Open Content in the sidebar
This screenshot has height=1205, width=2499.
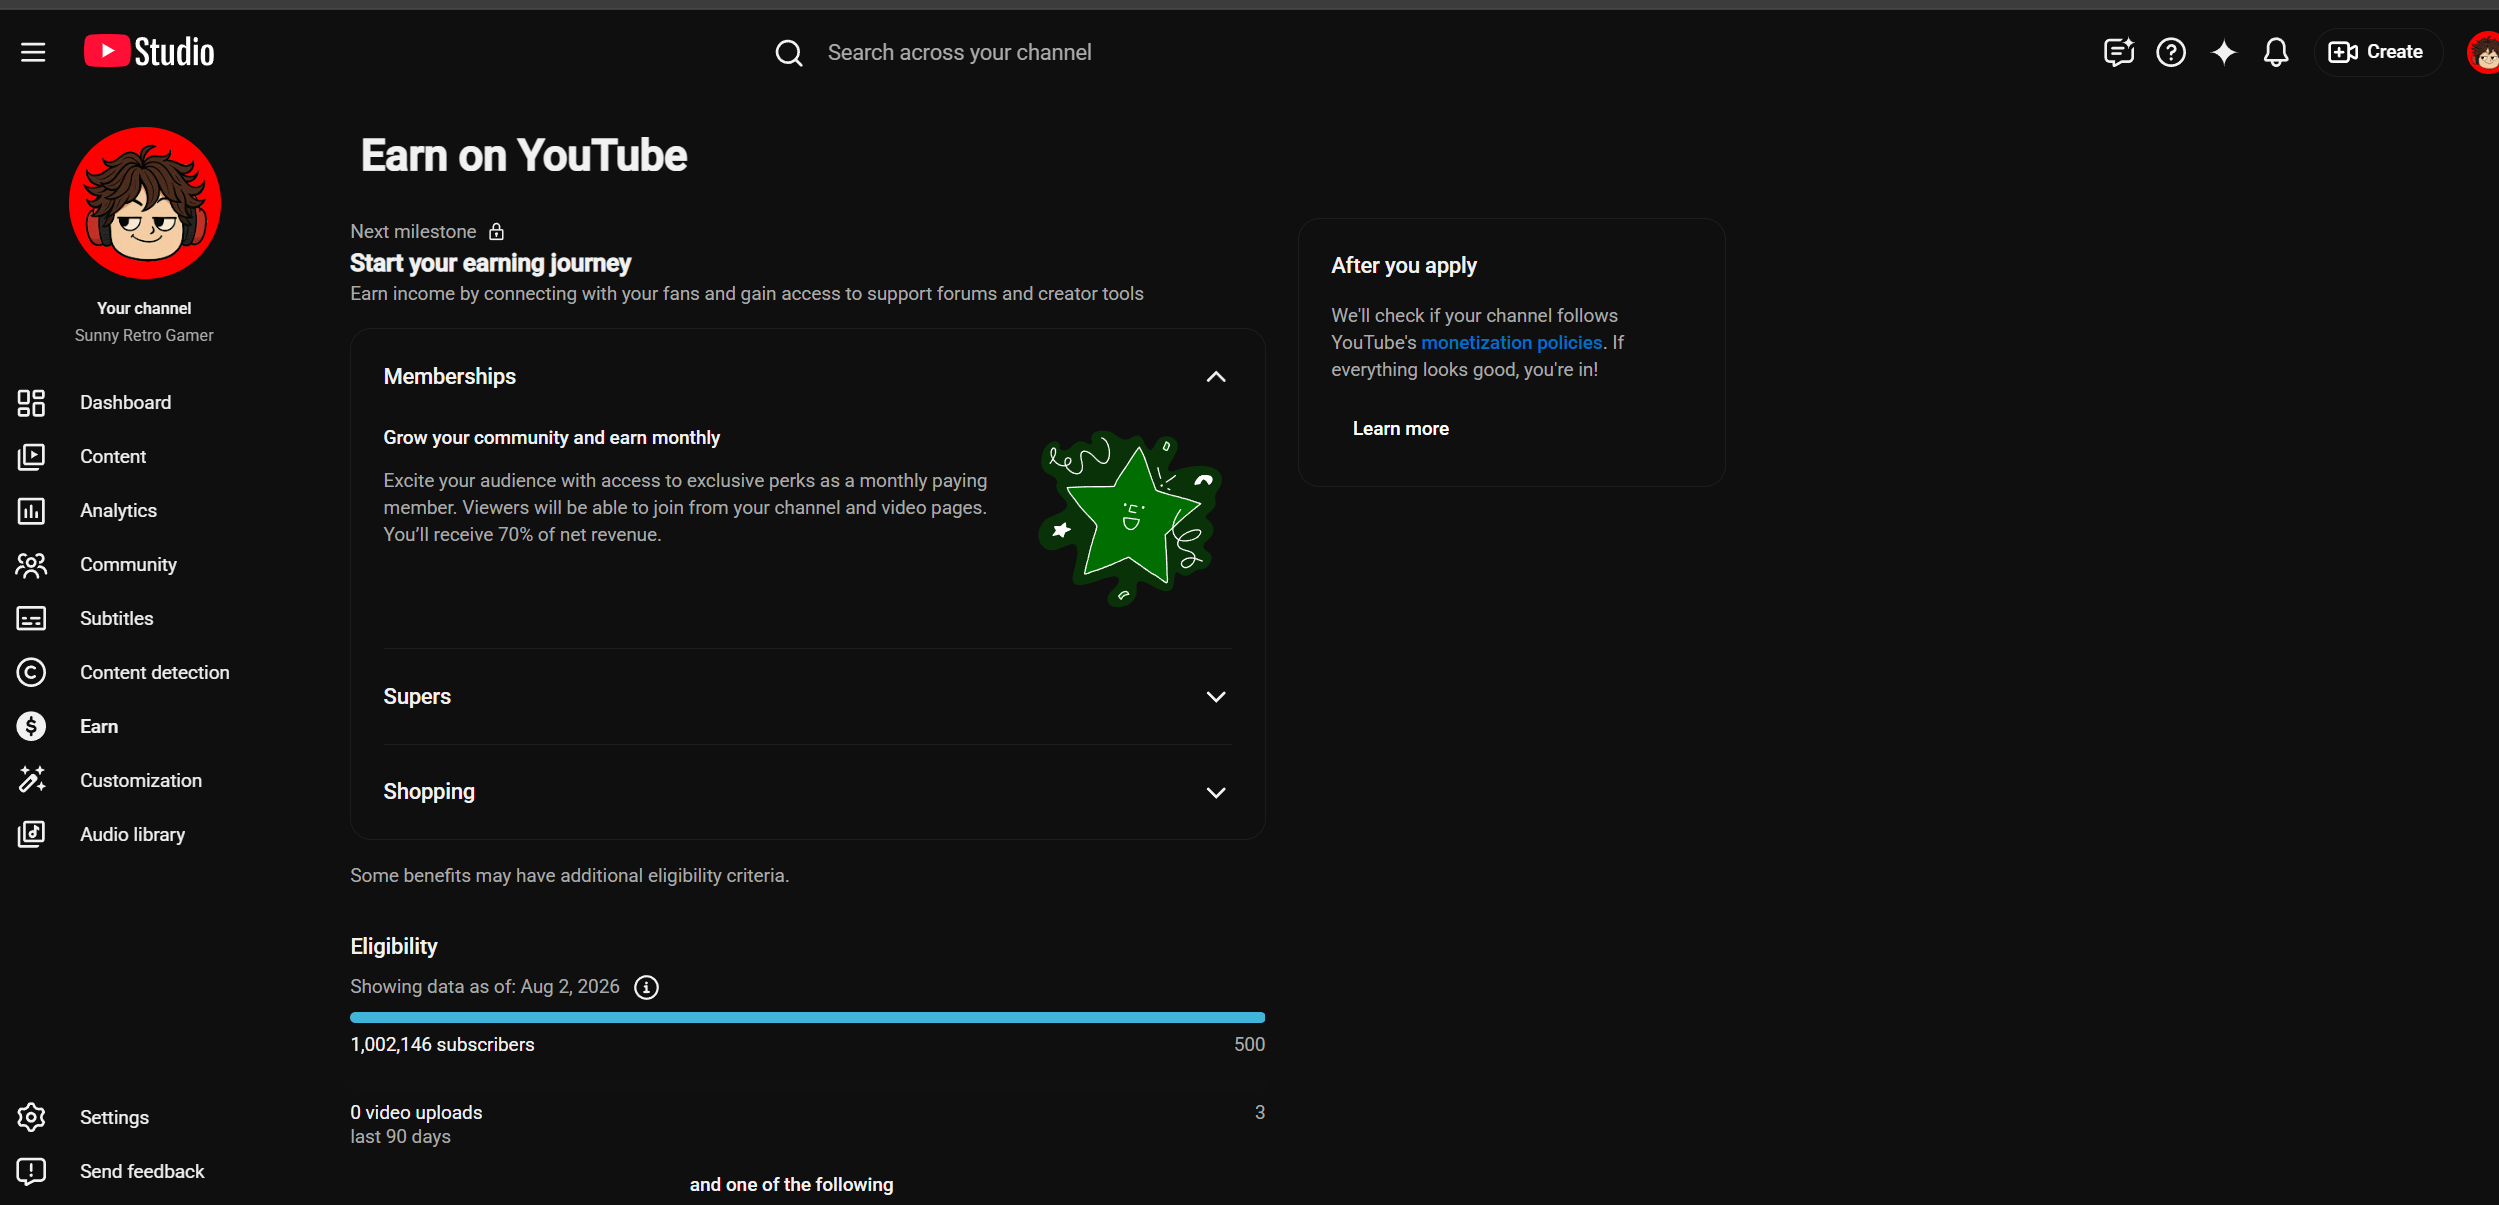pos(113,457)
